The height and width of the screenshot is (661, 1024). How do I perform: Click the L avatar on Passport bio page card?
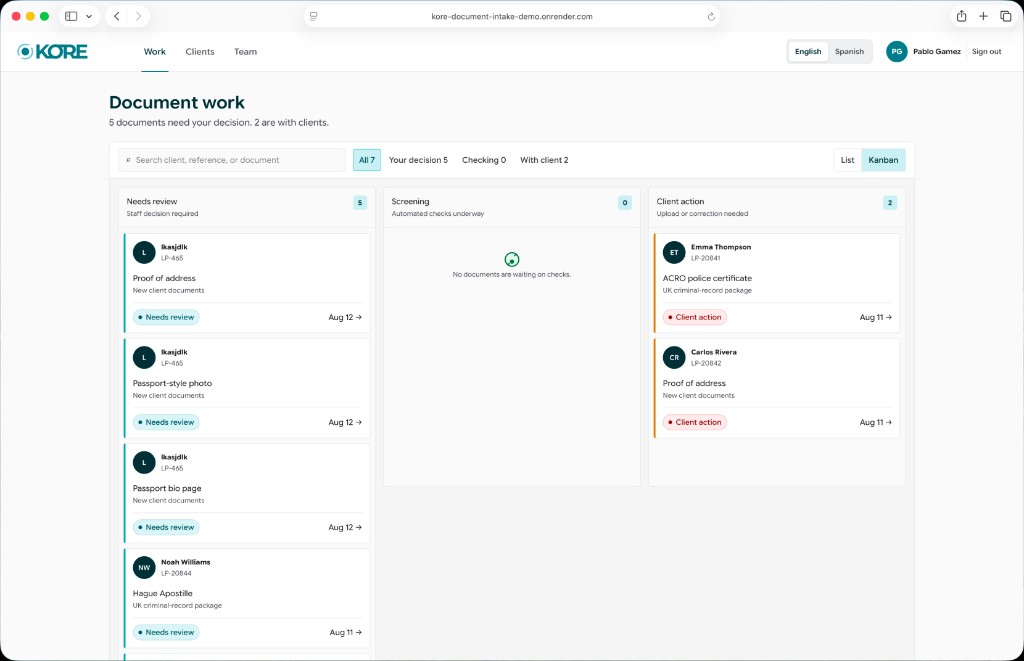tap(144, 462)
